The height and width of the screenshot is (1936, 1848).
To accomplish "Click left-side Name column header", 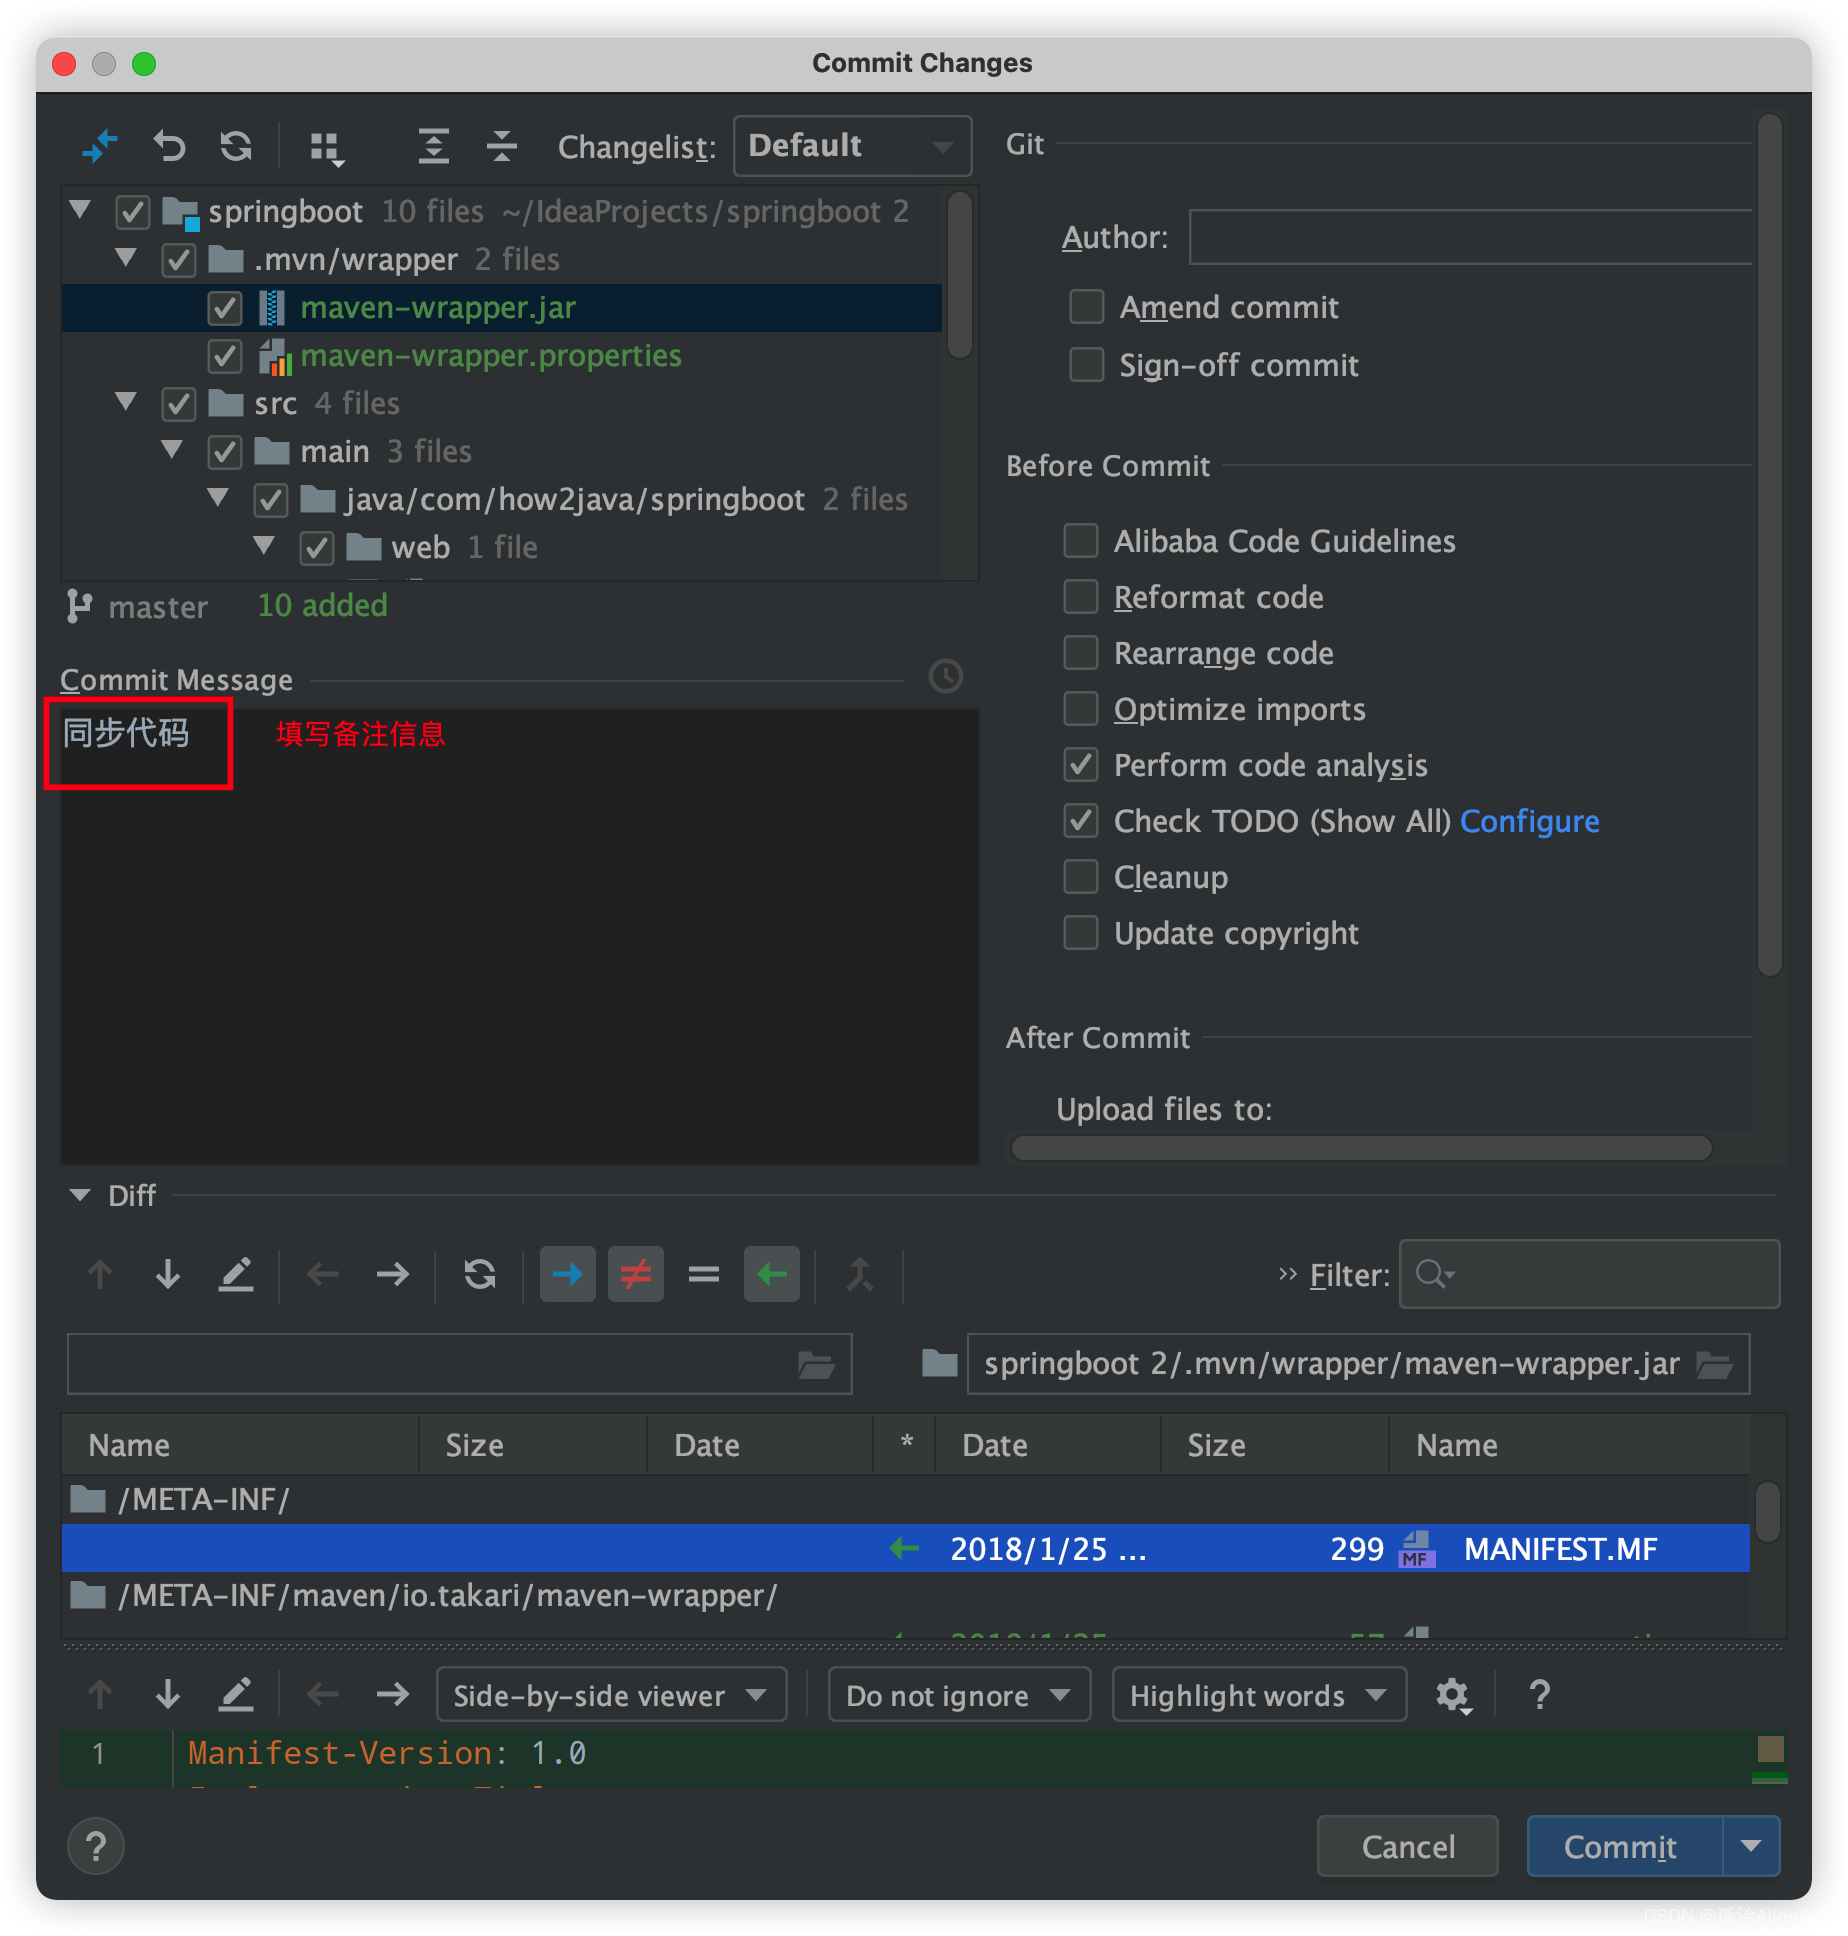I will coord(240,1445).
